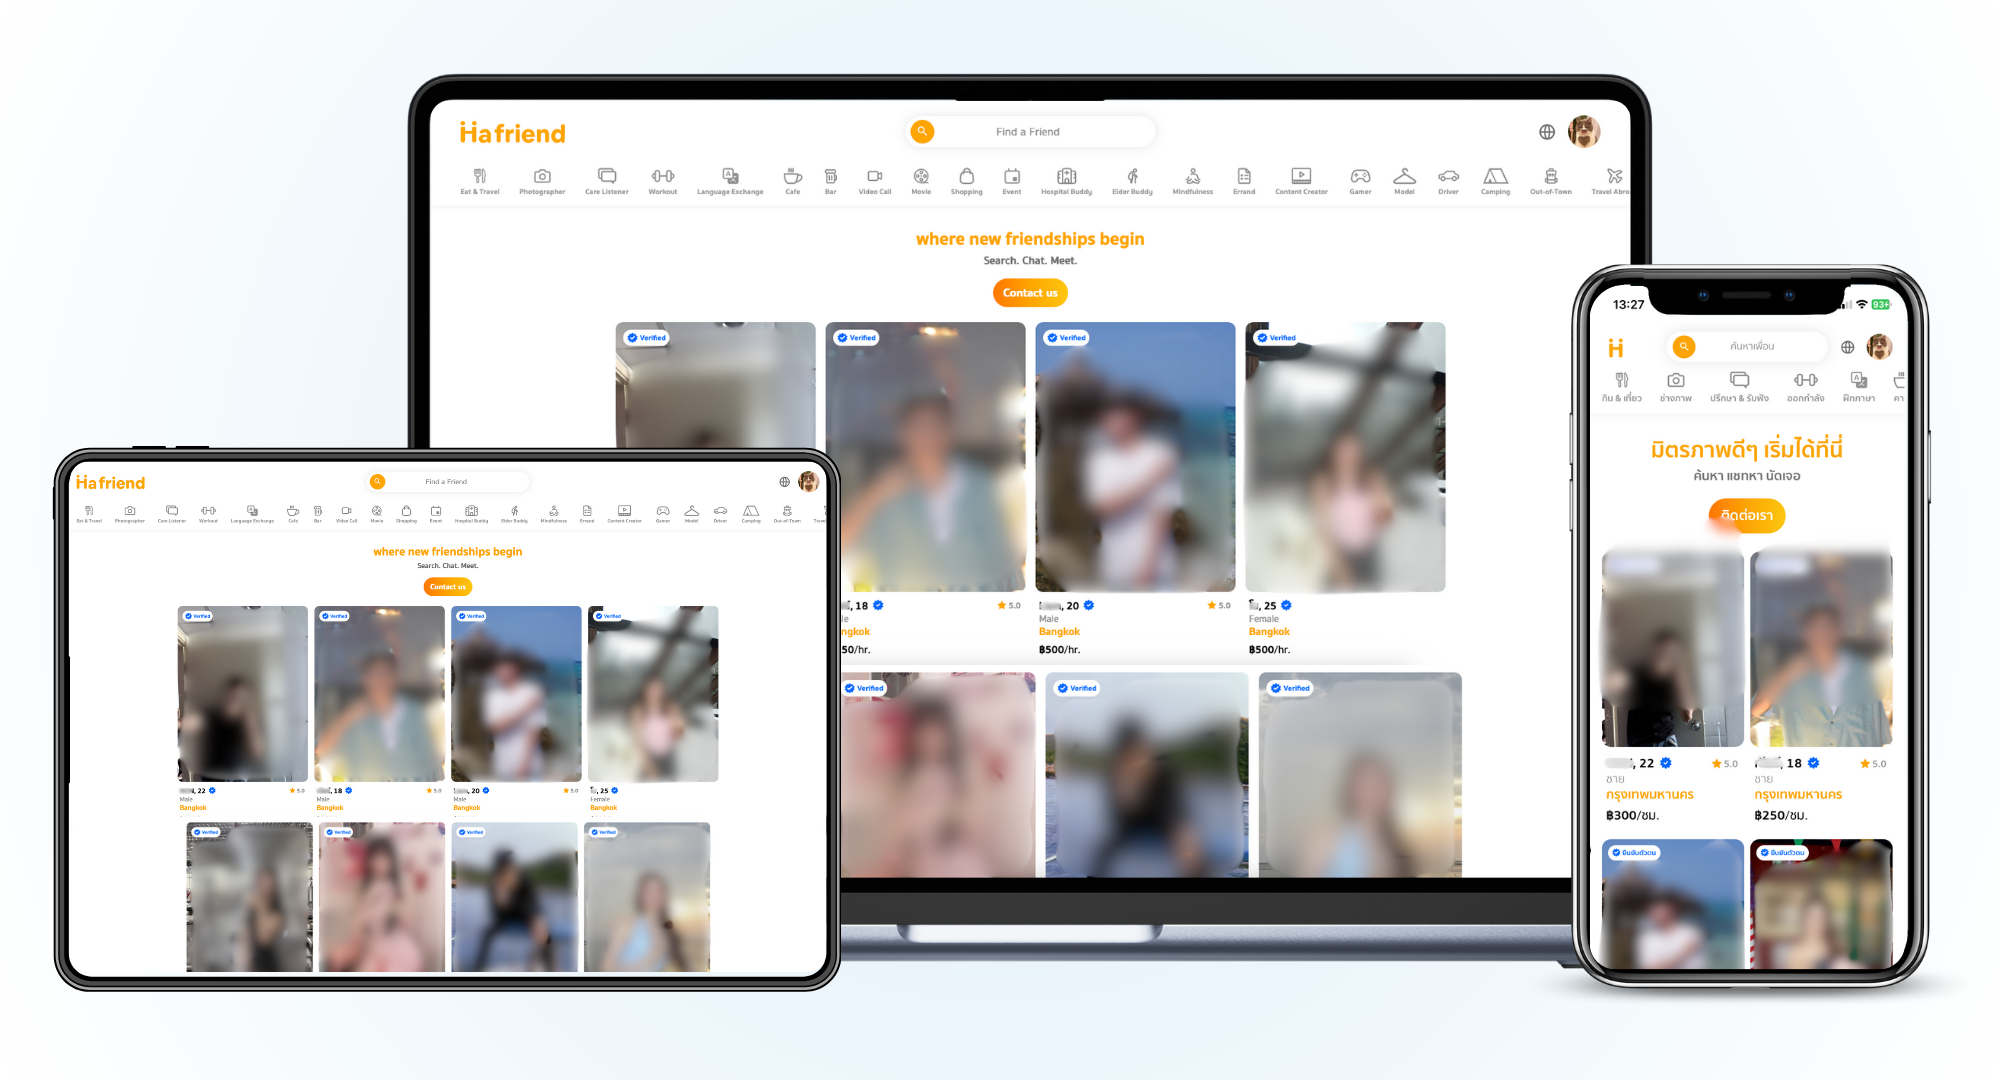The width and height of the screenshot is (2000, 1080).
Task: Pick the Cafe category on laptop
Action: pyautogui.click(x=793, y=181)
